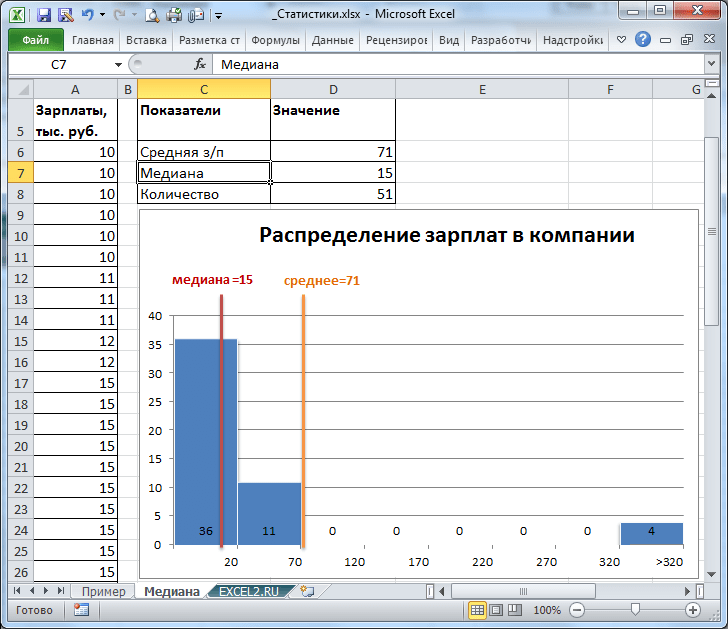
Task: Select column C header
Action: [204, 90]
